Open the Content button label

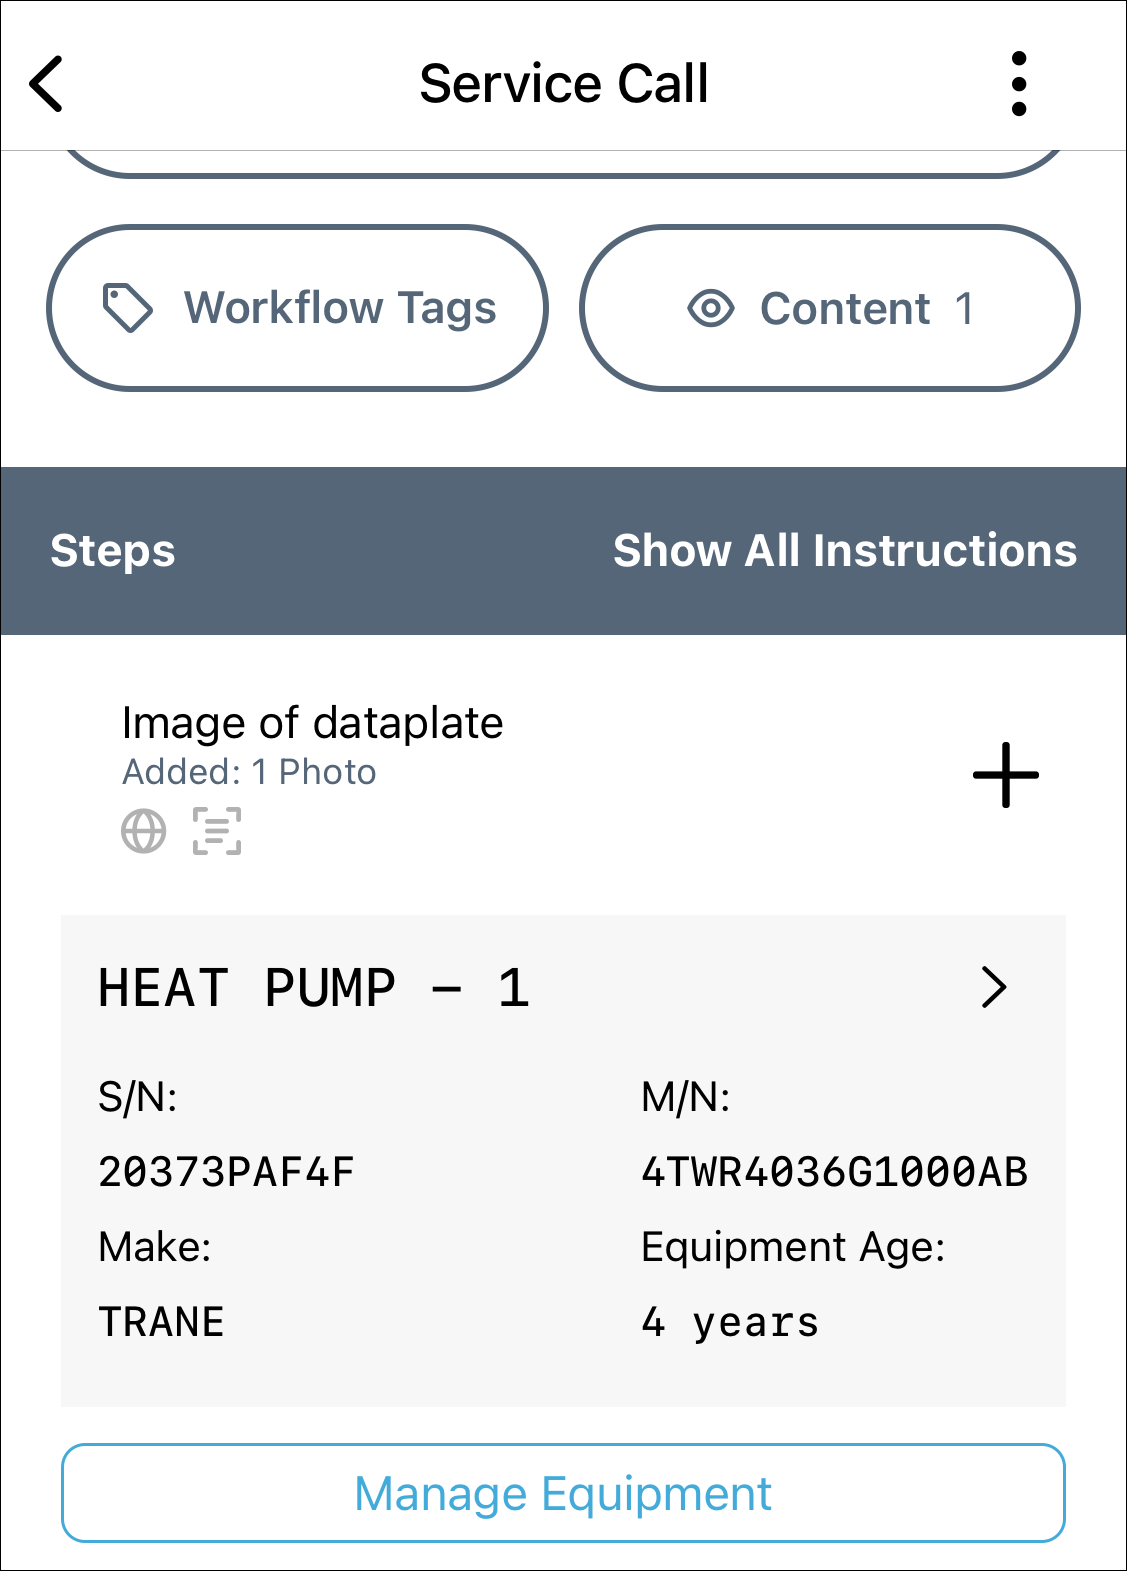(x=845, y=308)
